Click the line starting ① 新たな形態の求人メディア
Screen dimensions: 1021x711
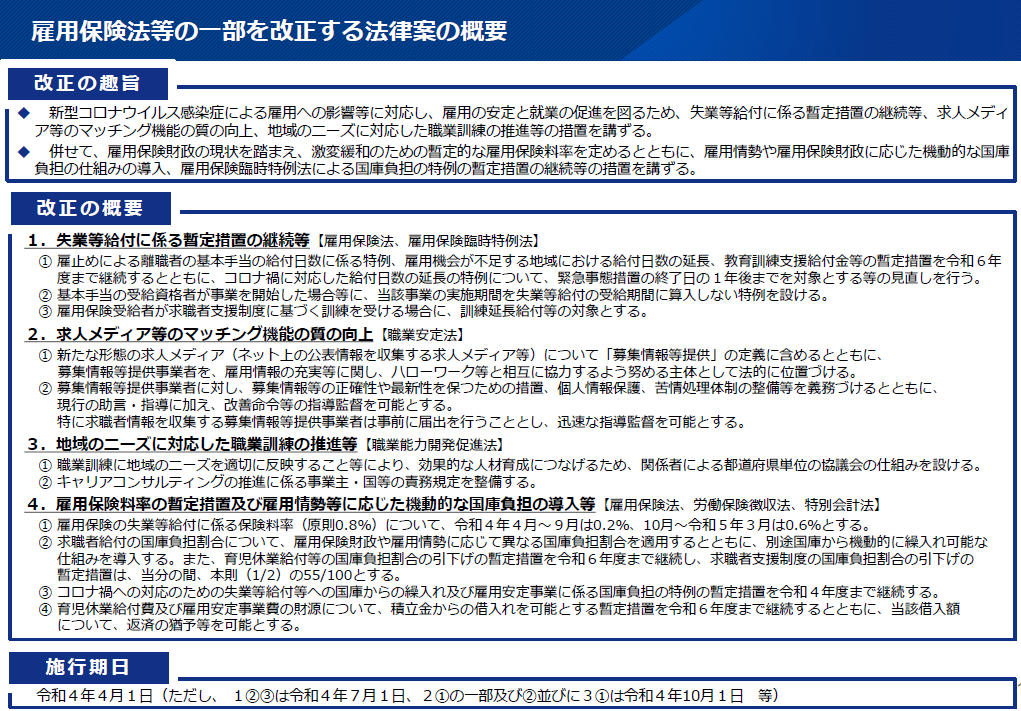tap(460, 356)
